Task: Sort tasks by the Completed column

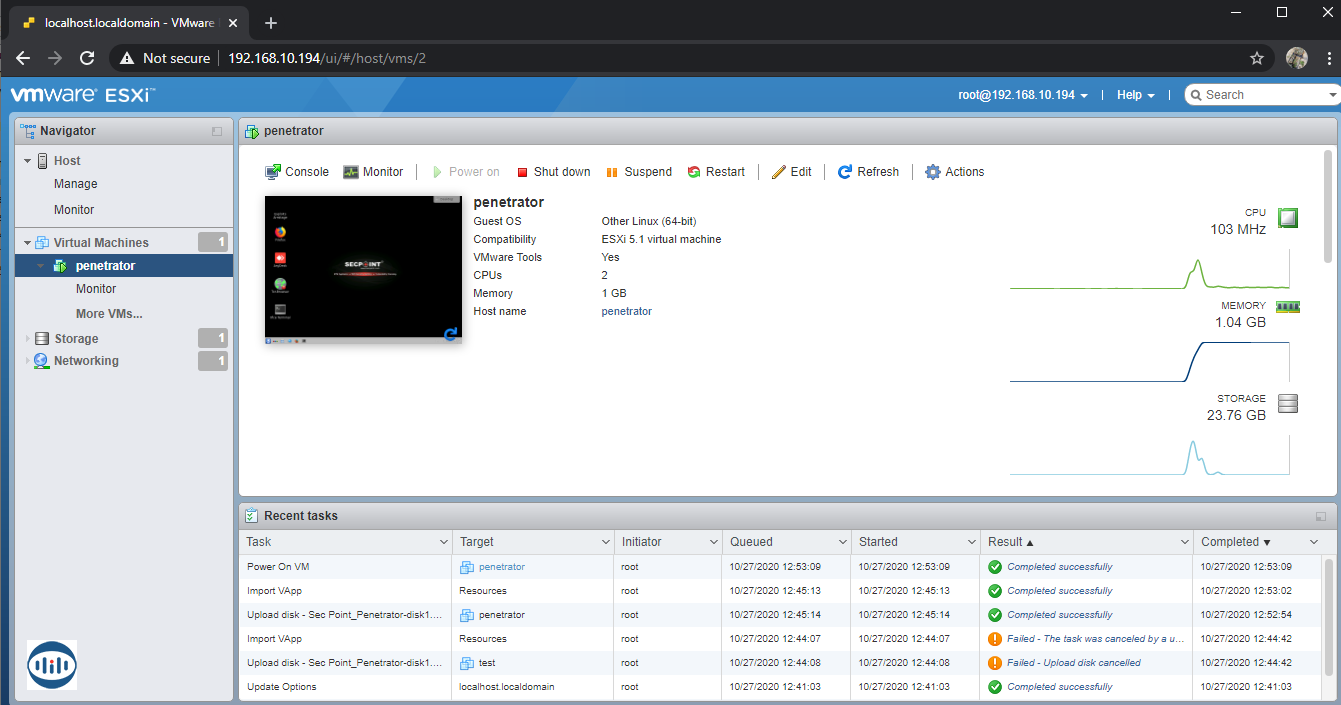Action: tap(1235, 542)
